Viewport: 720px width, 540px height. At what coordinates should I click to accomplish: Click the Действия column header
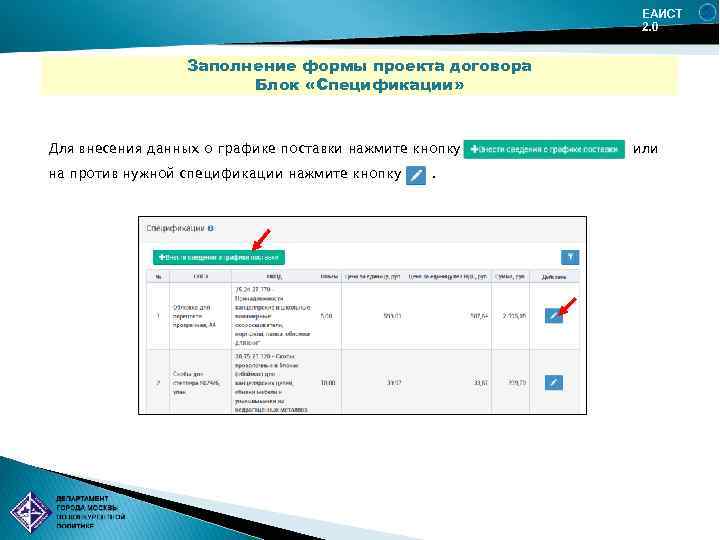554,277
